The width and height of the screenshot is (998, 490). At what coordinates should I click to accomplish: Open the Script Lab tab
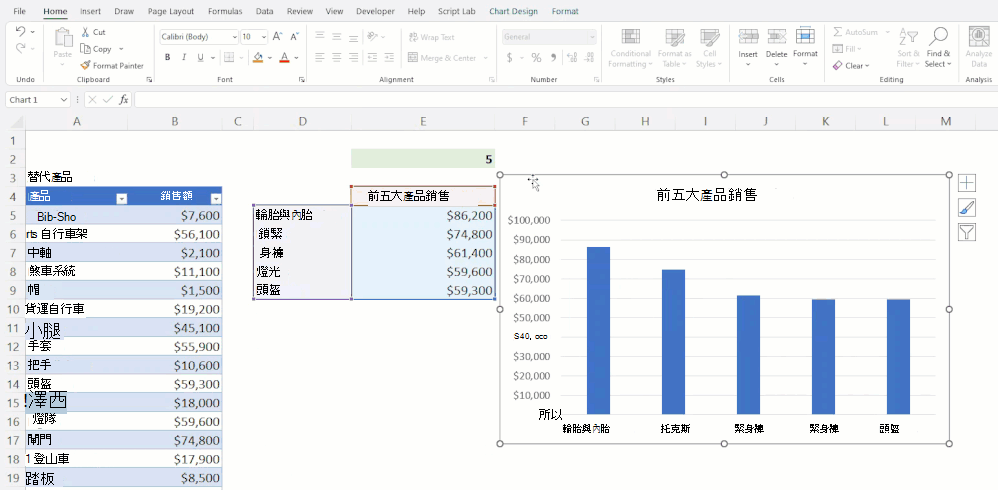point(456,11)
